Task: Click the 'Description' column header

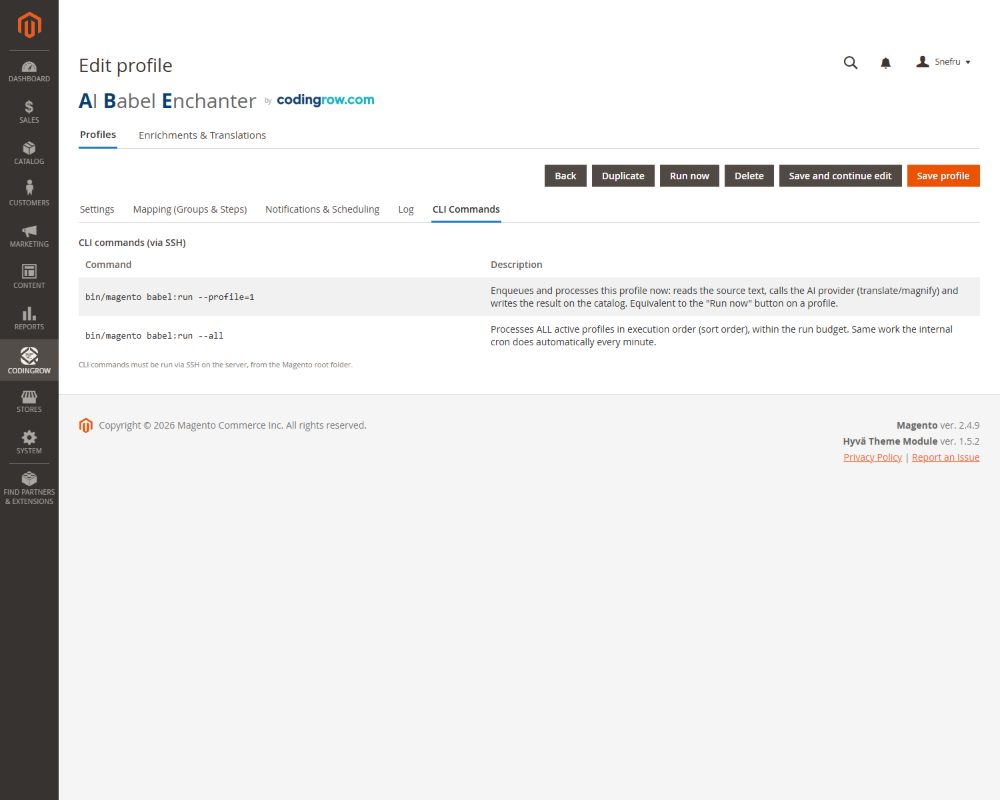Action: (516, 265)
